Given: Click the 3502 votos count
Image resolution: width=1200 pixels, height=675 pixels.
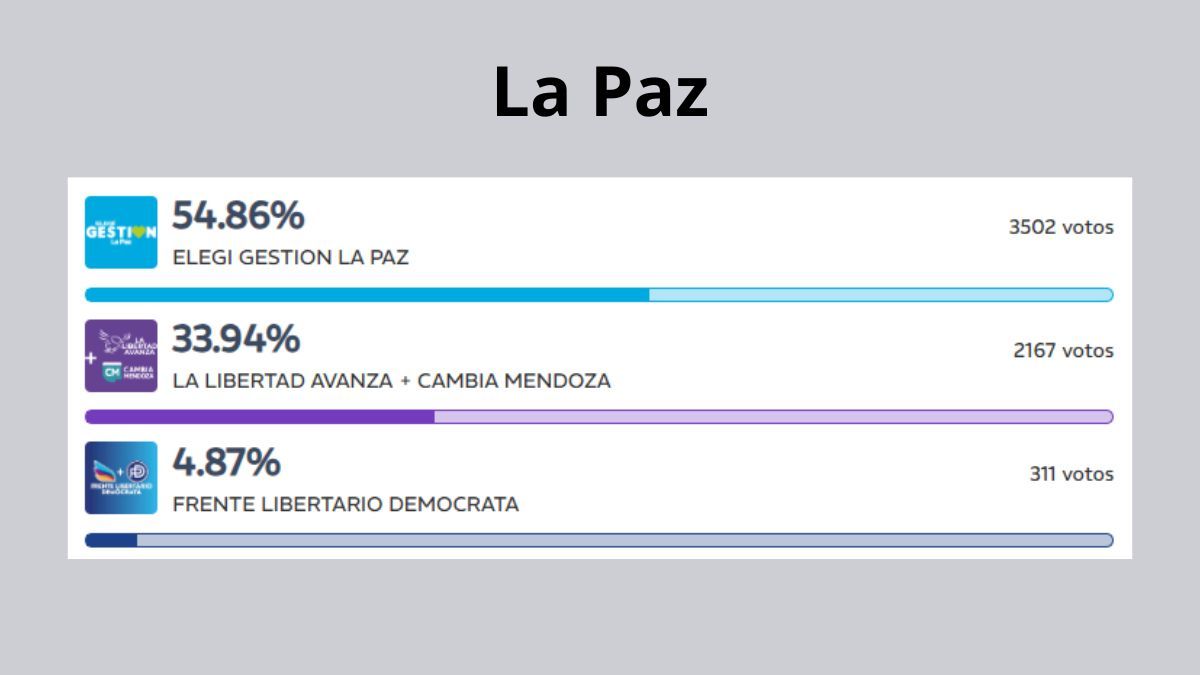Looking at the screenshot, I should pos(1062,227).
